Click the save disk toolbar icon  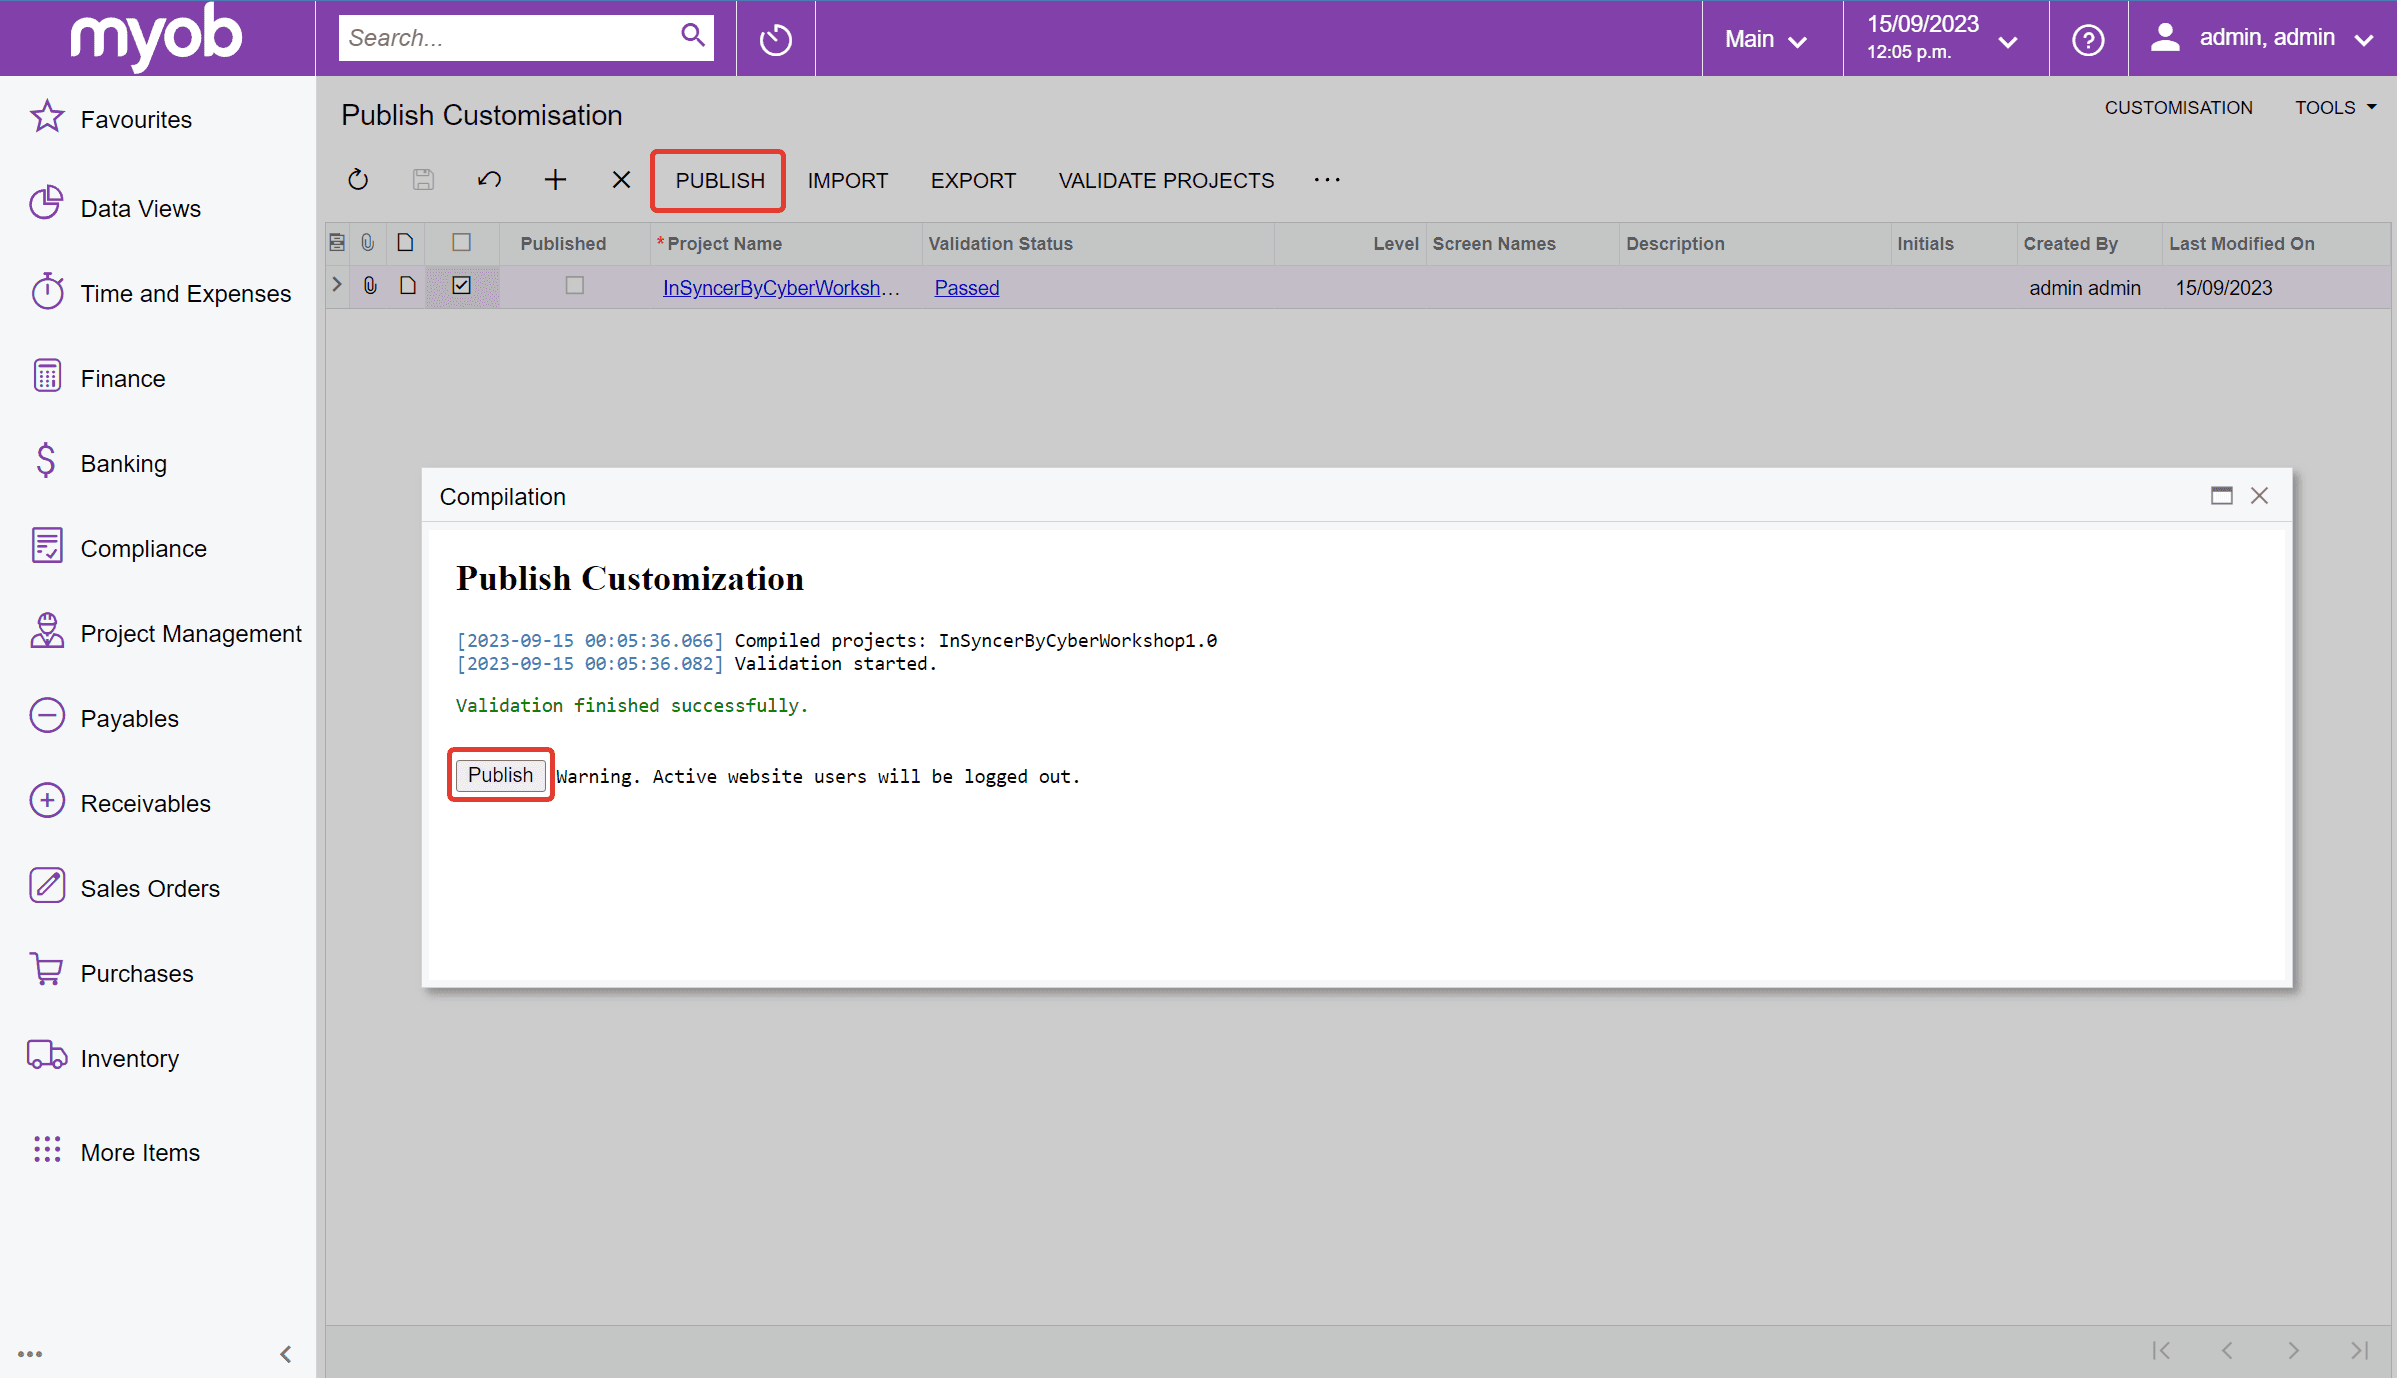[x=423, y=180]
